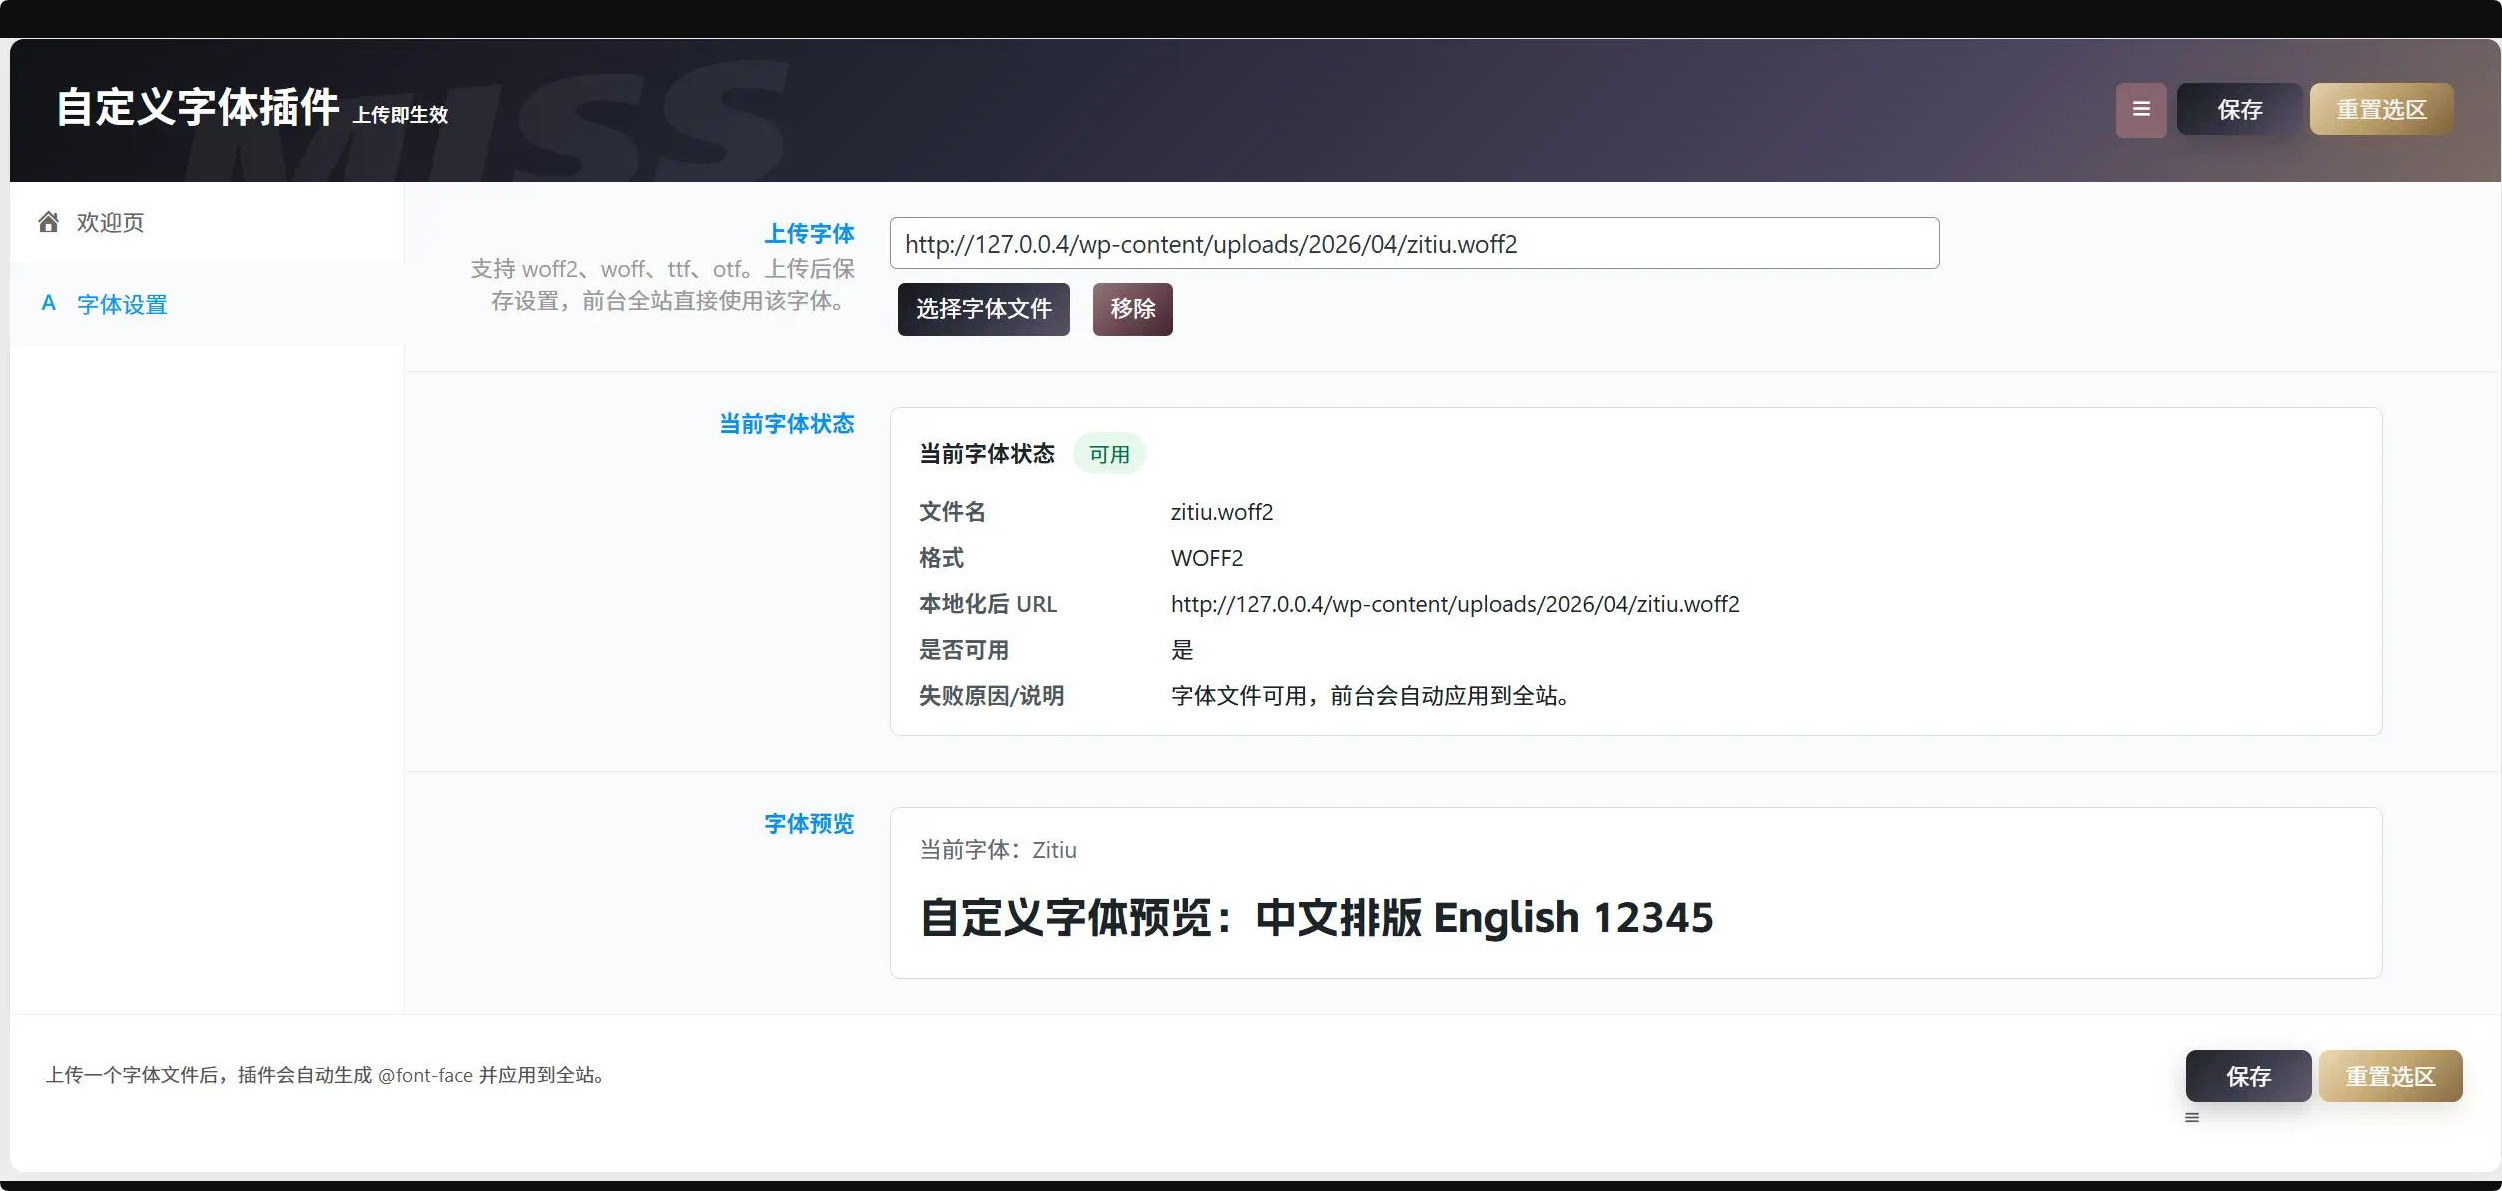Viewport: 2502px width, 1191px height.
Task: Click the 字体预览 section label
Action: (x=809, y=823)
